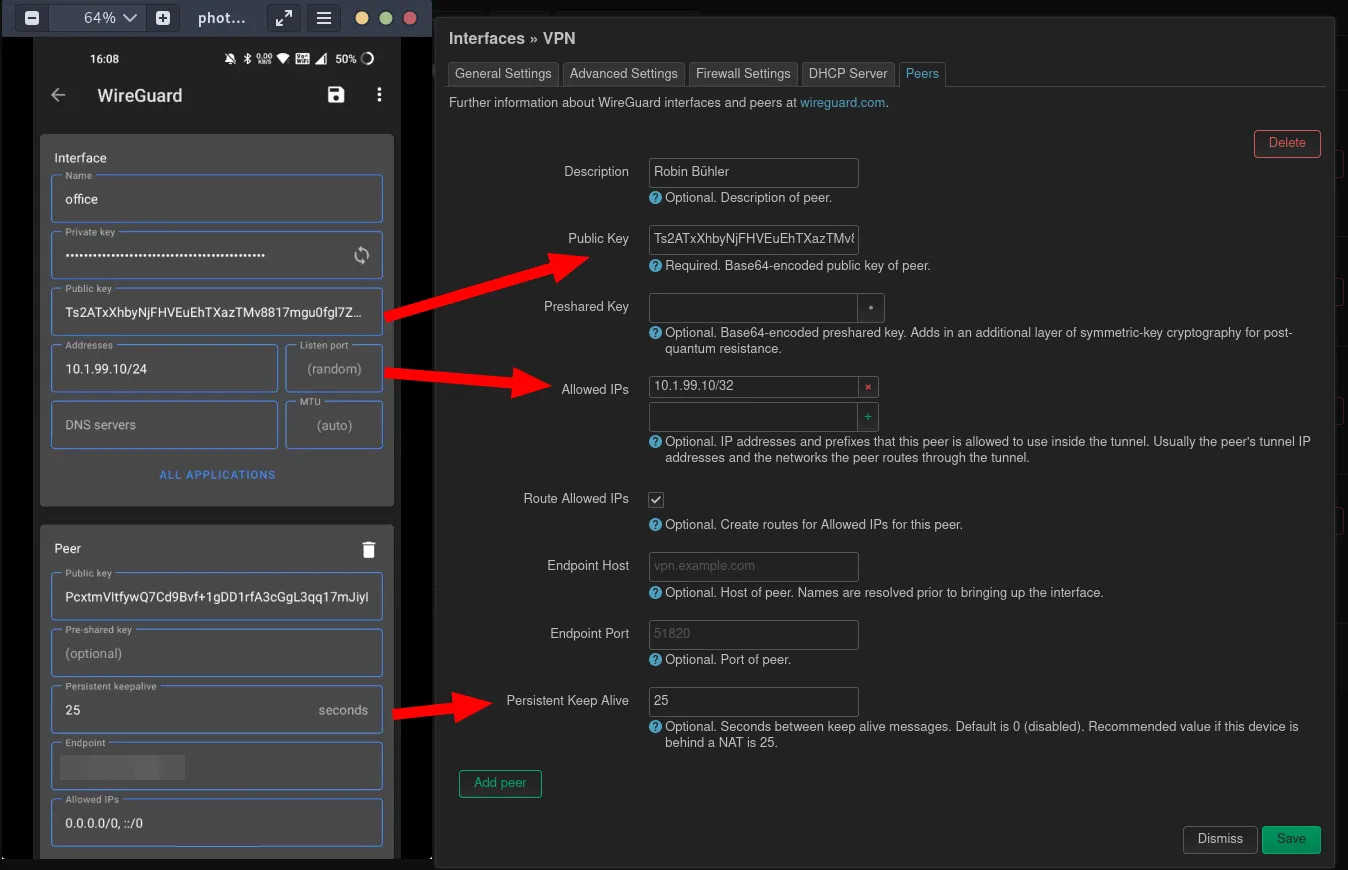Click the zoom out minus icon
Image resolution: width=1348 pixels, height=870 pixels.
point(32,18)
